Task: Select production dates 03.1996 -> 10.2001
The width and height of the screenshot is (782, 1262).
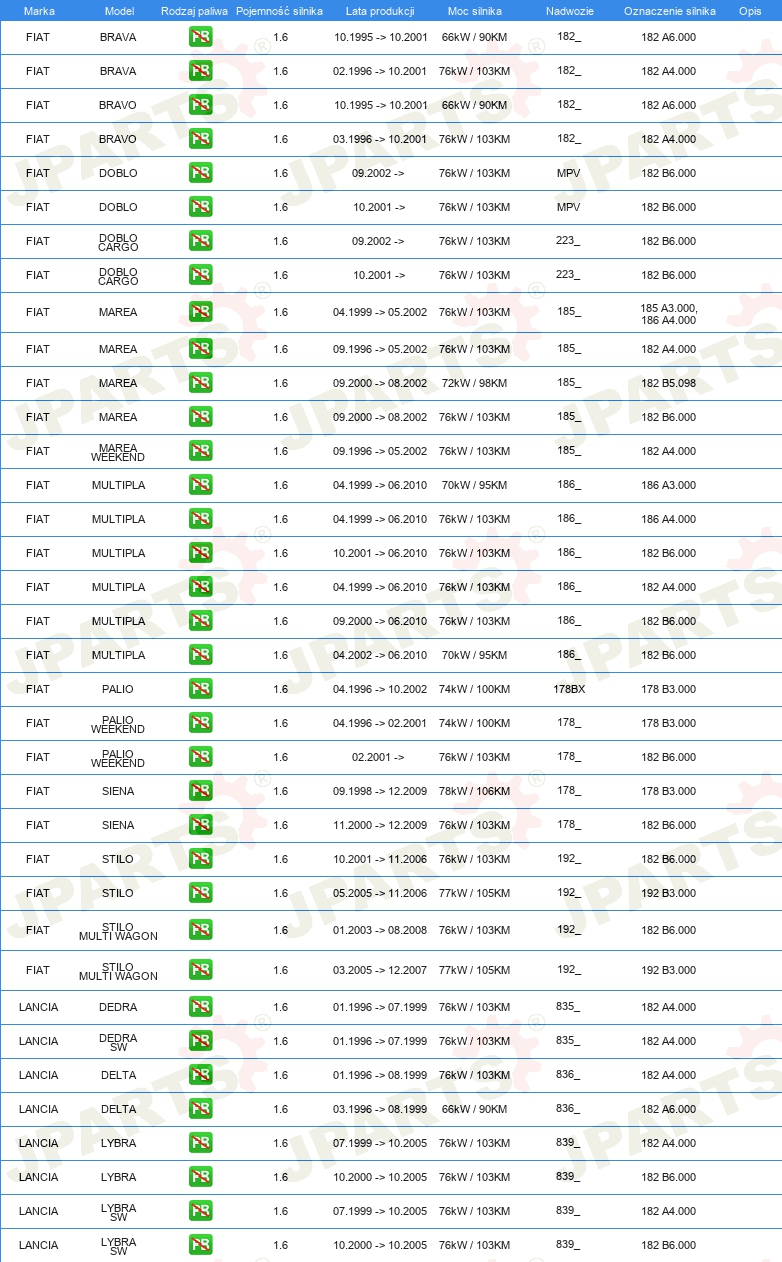Action: 380,139
